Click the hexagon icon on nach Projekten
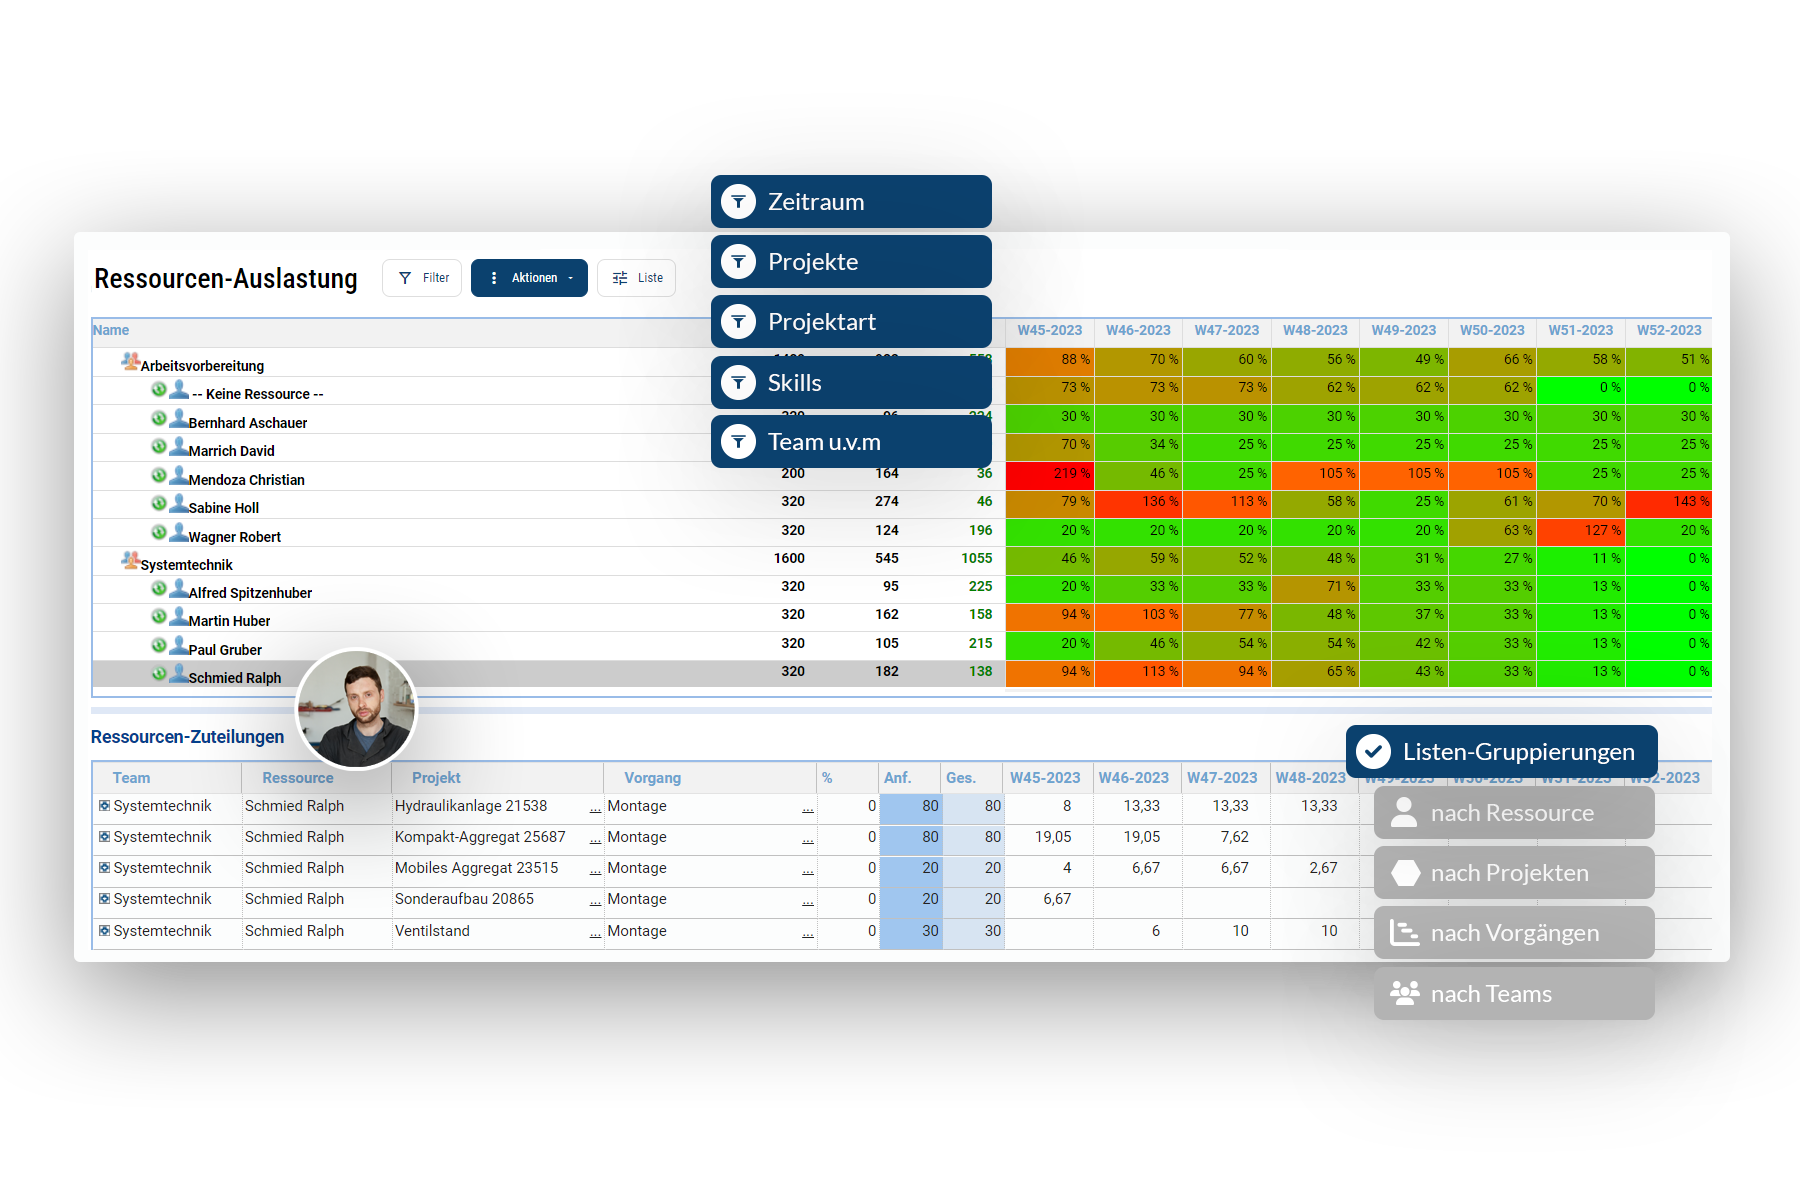 point(1405,873)
